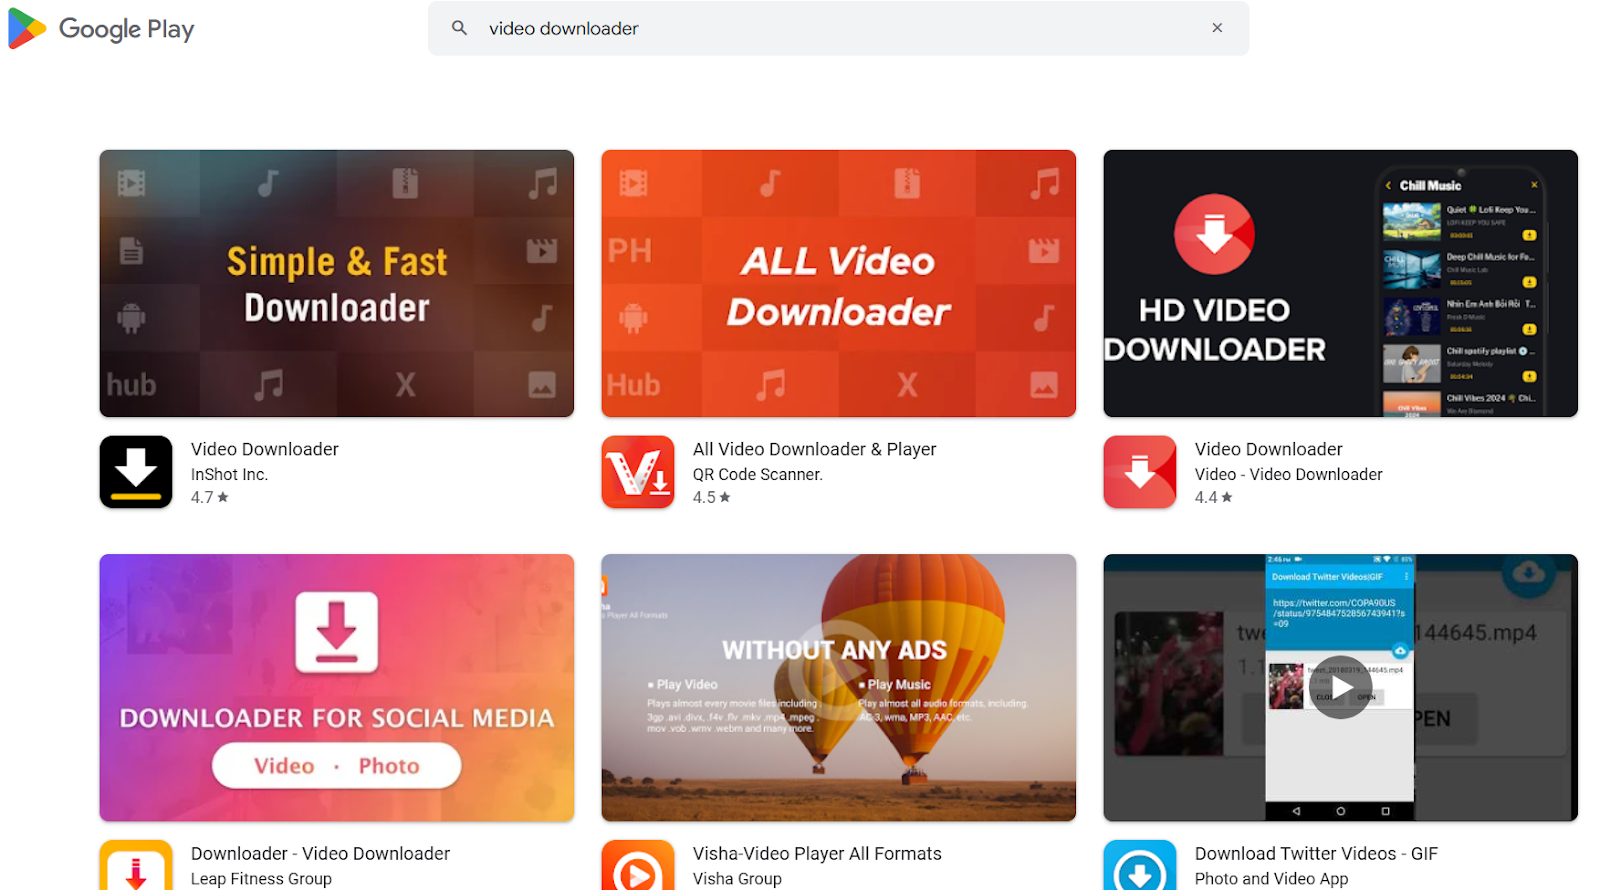Clear the search with the X icon
Viewport: 1600px width, 890px height.
pos(1217,28)
